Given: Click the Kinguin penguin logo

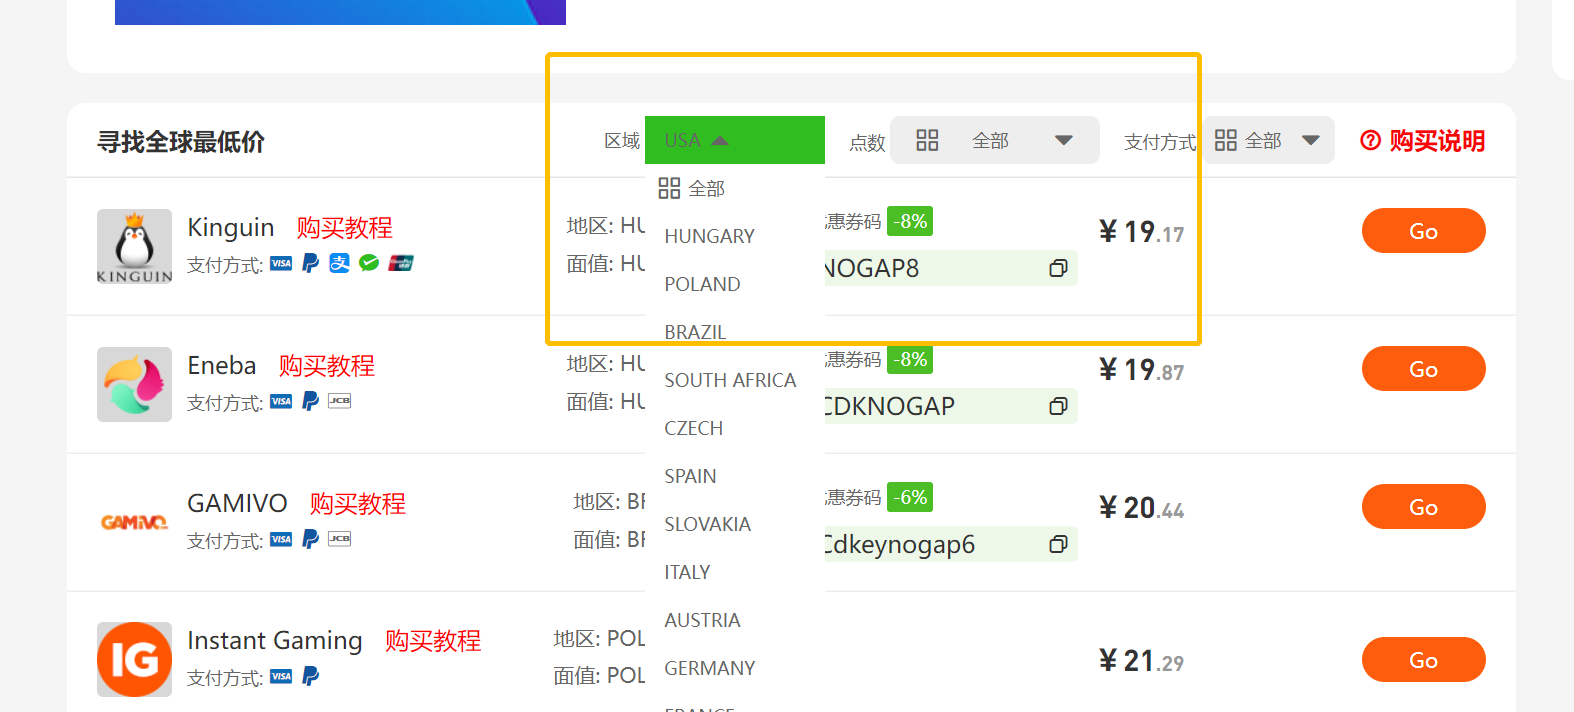Looking at the screenshot, I should [134, 246].
